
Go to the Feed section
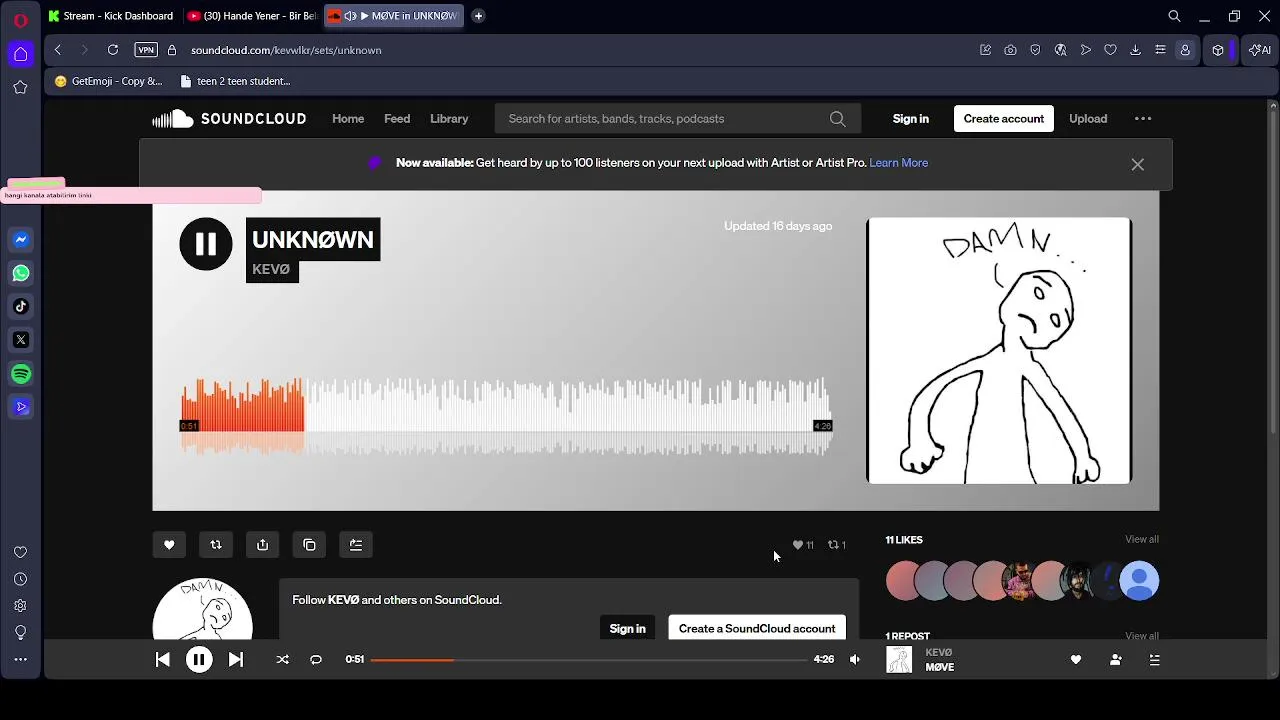pos(397,118)
